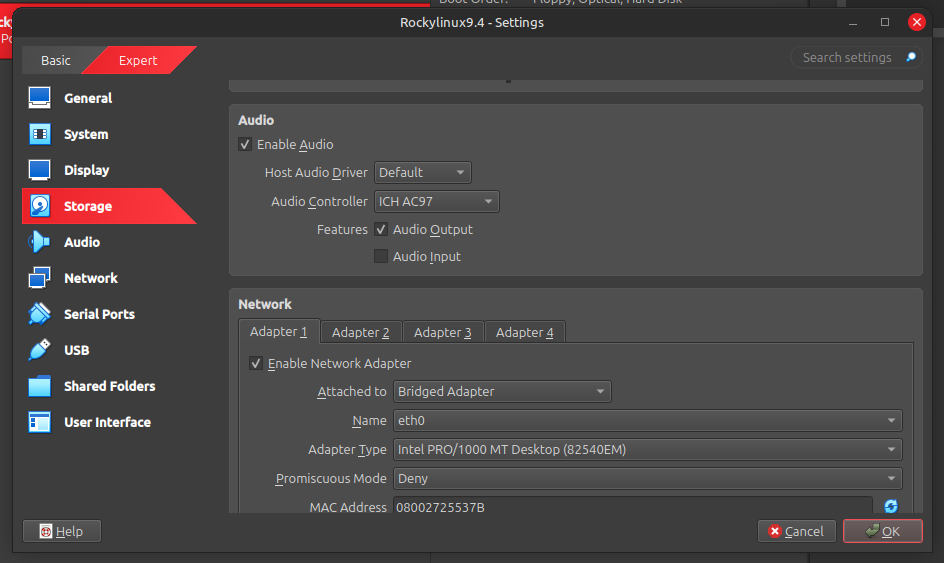Open the Host Audio Driver dropdown
The width and height of the screenshot is (944, 563).
(422, 173)
